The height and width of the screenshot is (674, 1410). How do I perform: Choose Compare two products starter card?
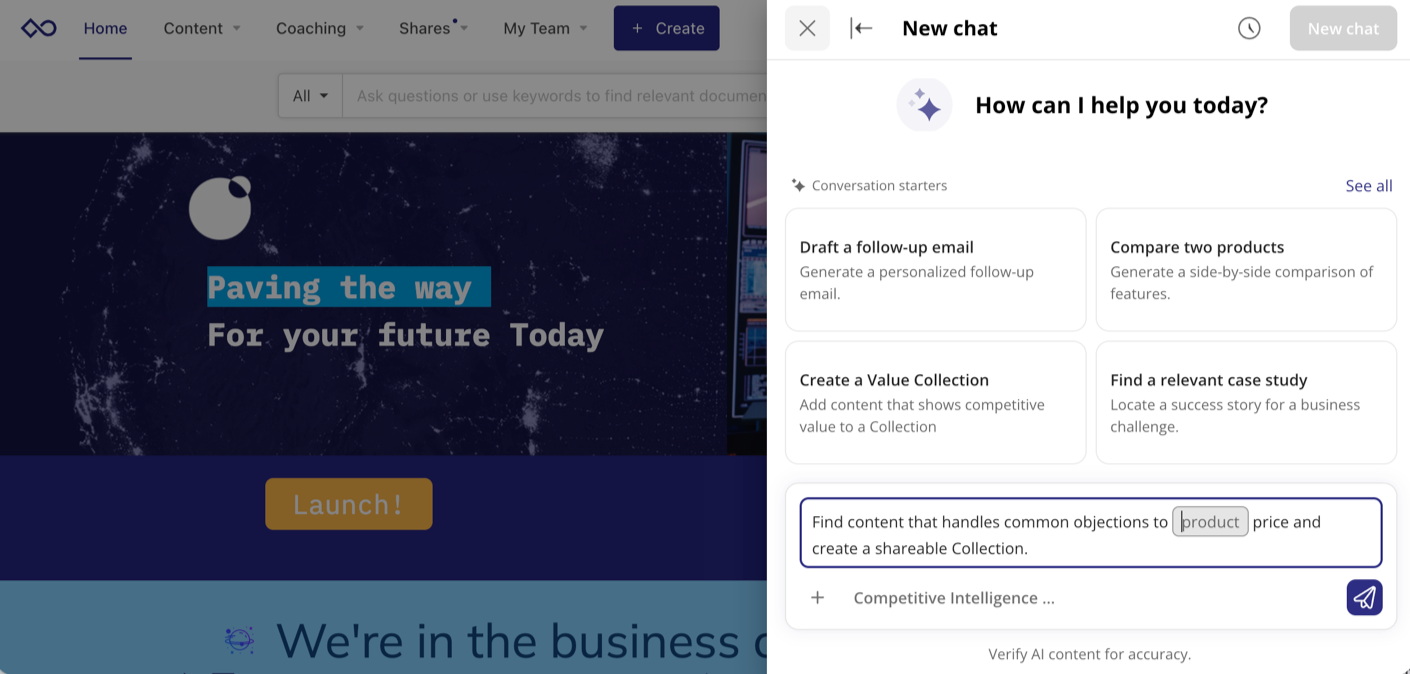(1245, 269)
